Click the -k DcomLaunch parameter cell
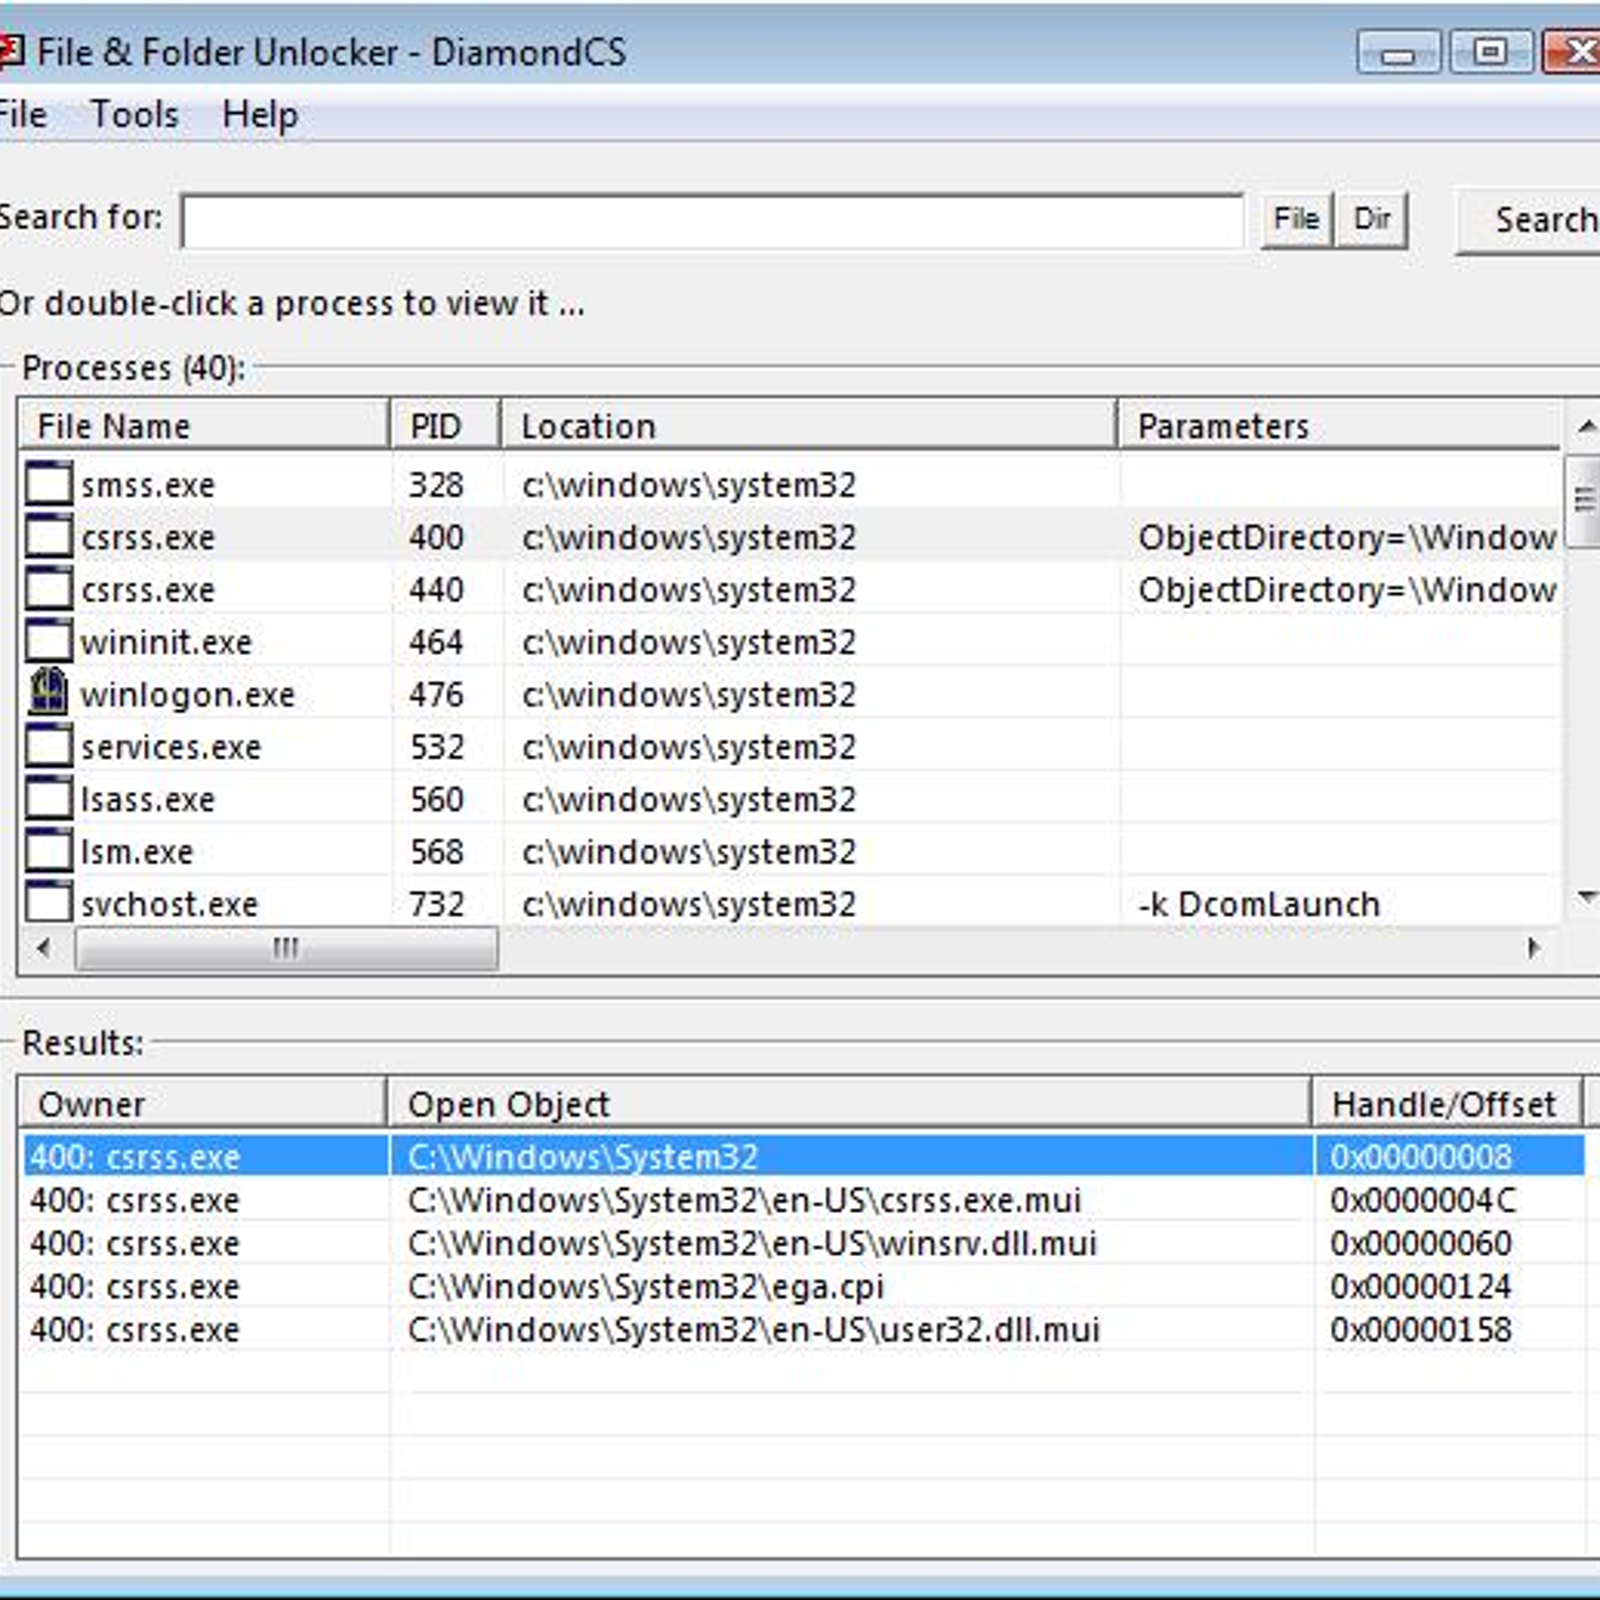 [x=1259, y=904]
